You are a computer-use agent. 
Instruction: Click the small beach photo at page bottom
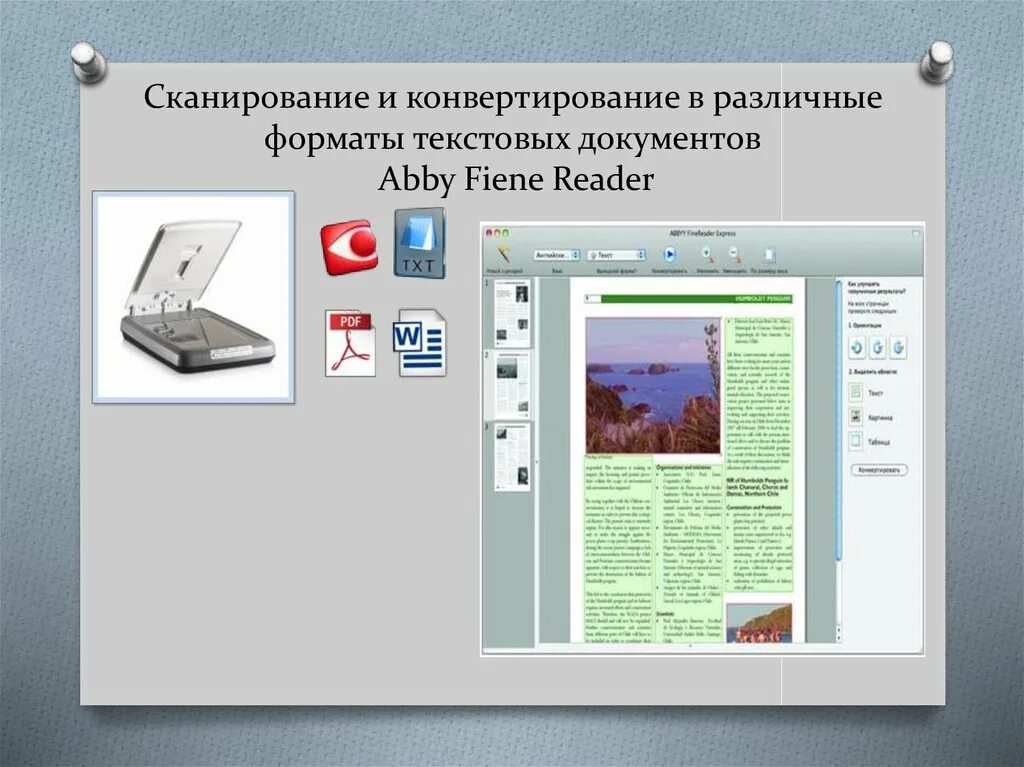pyautogui.click(x=759, y=623)
